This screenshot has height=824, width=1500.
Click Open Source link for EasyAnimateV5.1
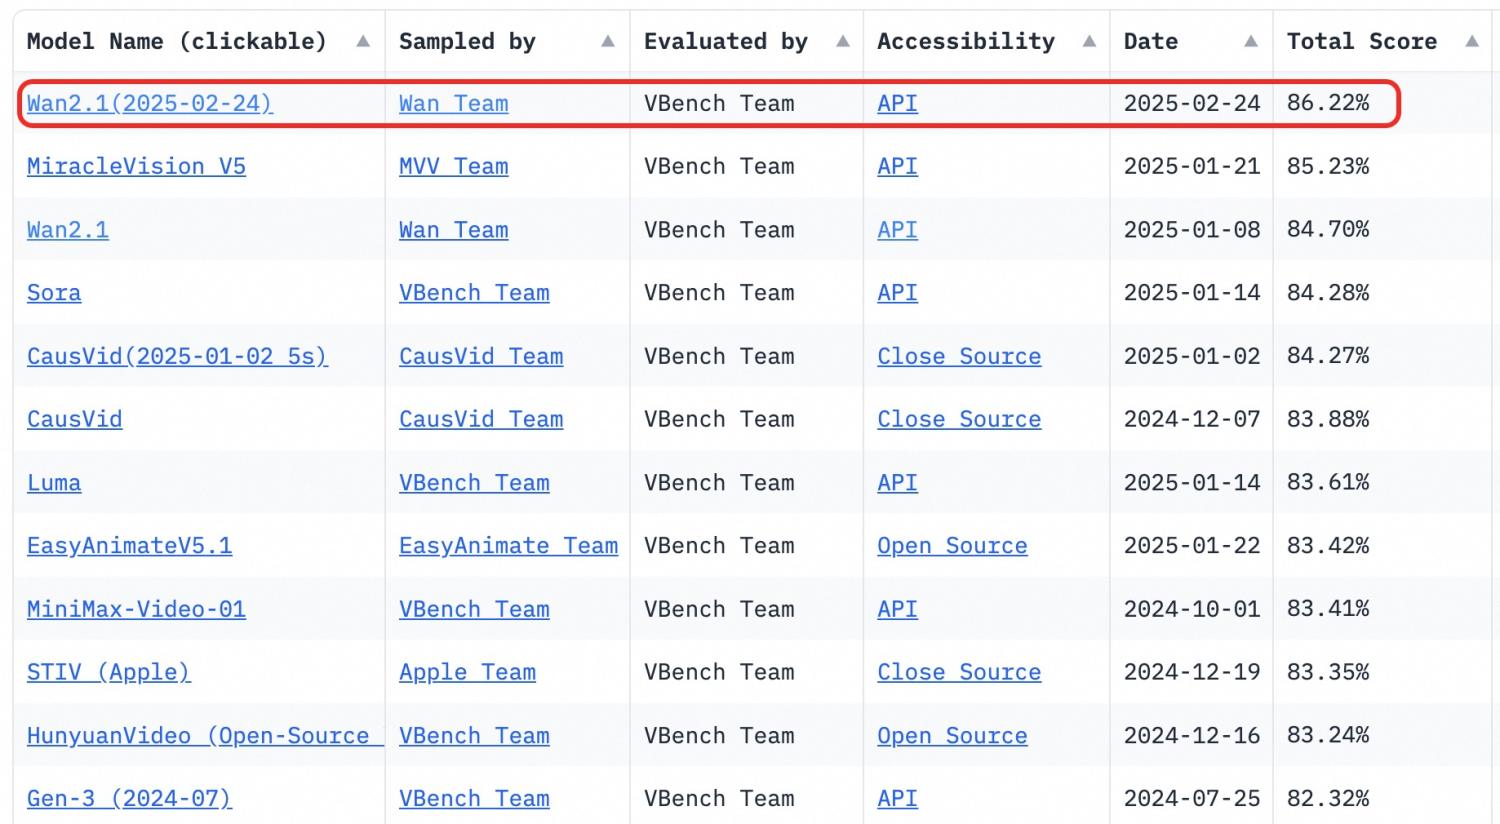click(x=952, y=546)
